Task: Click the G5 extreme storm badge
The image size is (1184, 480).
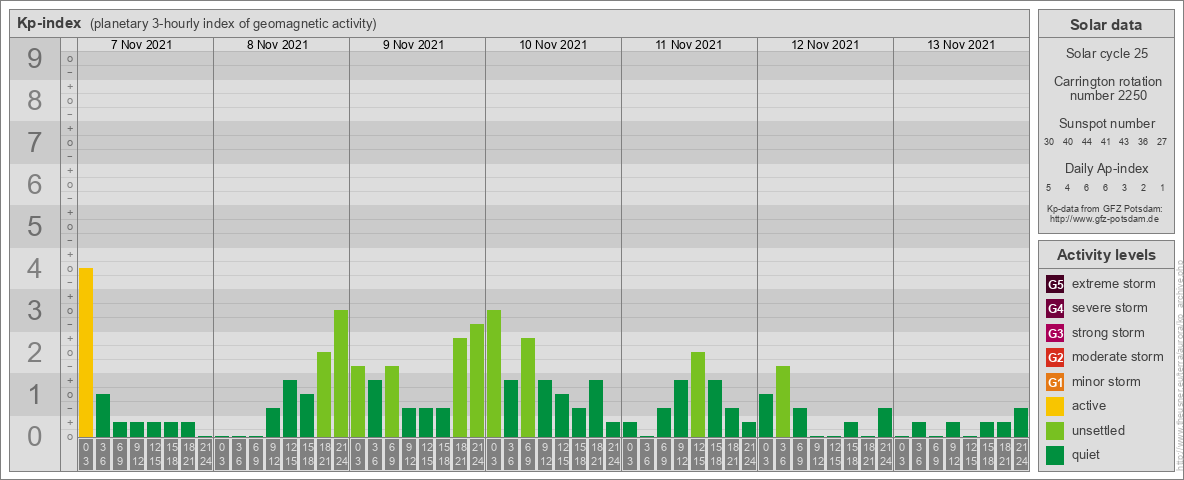Action: click(x=1055, y=285)
